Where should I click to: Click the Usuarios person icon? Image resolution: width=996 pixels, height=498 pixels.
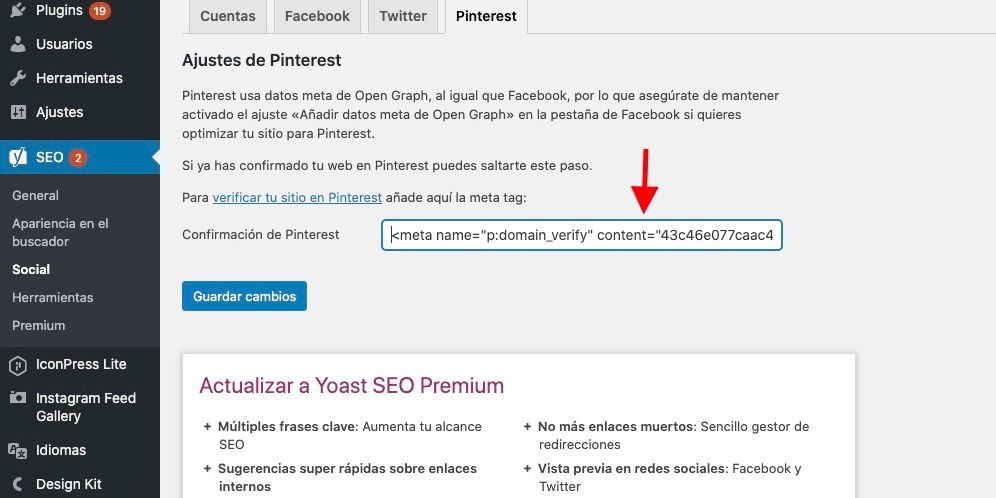(x=18, y=44)
